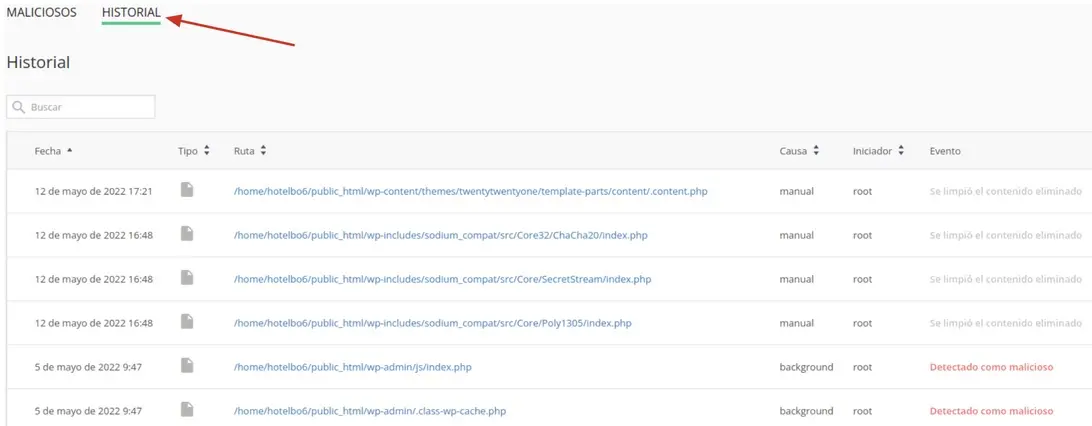Click 'root' initiator in wp-admin/js/index.php row
This screenshot has width=1092, height=426.
pyautogui.click(x=862, y=367)
